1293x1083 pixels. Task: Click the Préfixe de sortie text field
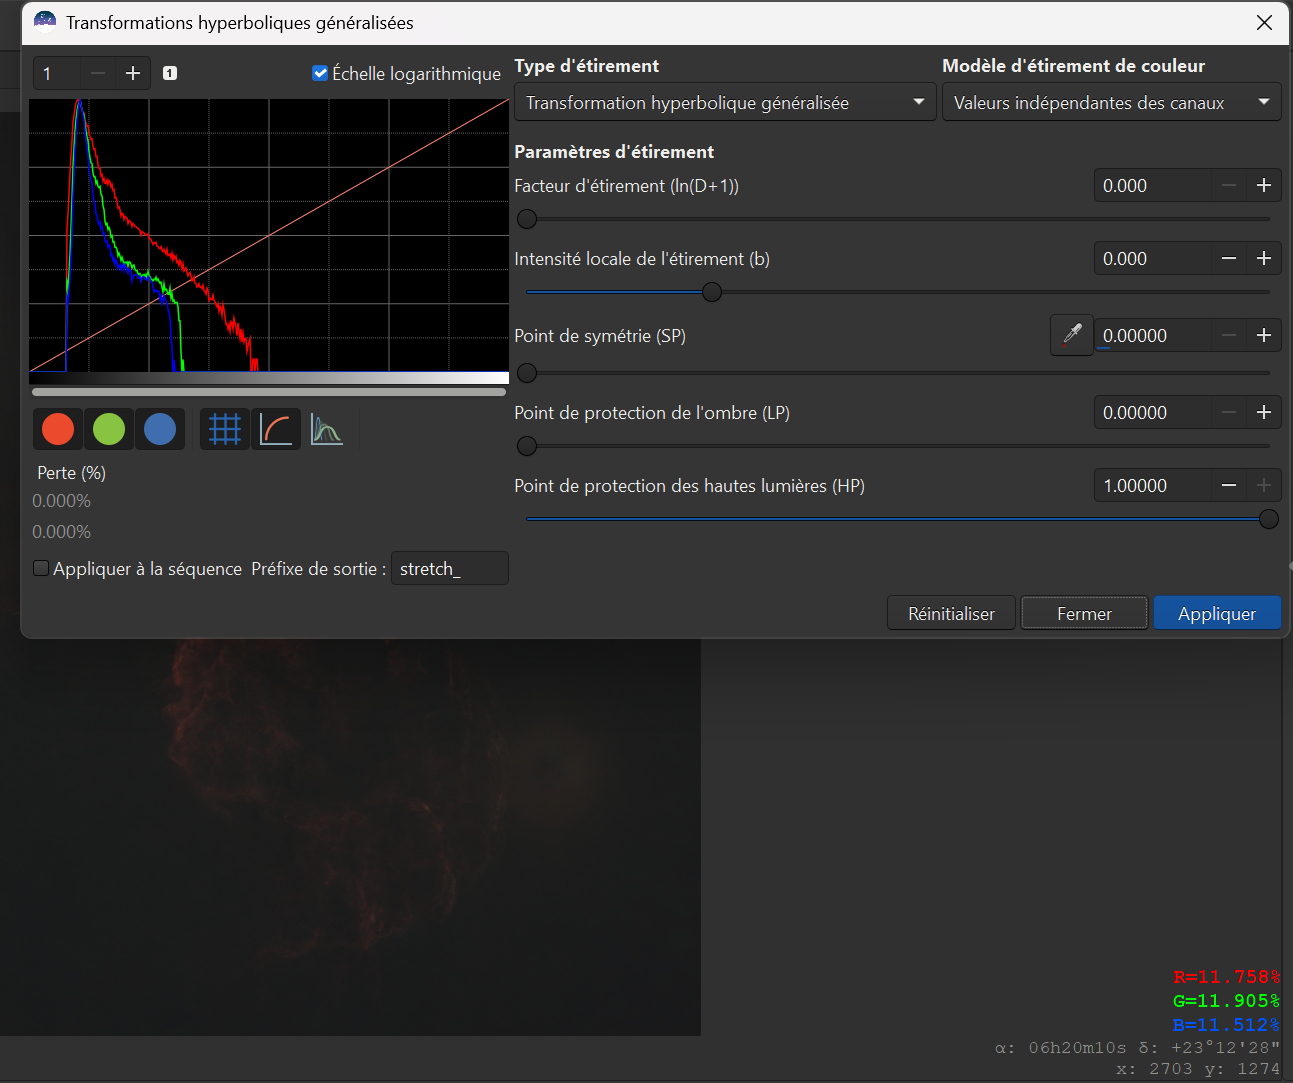[x=449, y=568]
